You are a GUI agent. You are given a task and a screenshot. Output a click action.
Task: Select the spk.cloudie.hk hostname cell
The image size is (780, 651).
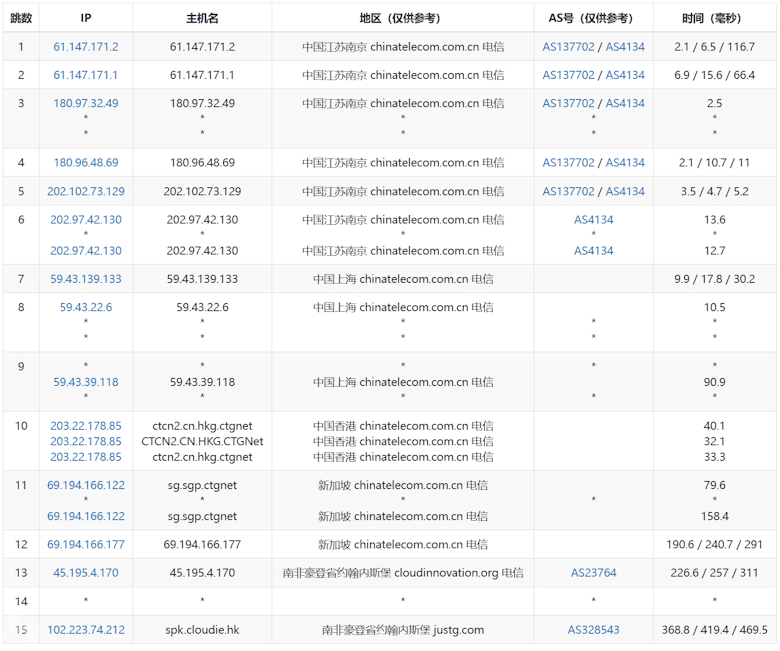click(x=202, y=630)
